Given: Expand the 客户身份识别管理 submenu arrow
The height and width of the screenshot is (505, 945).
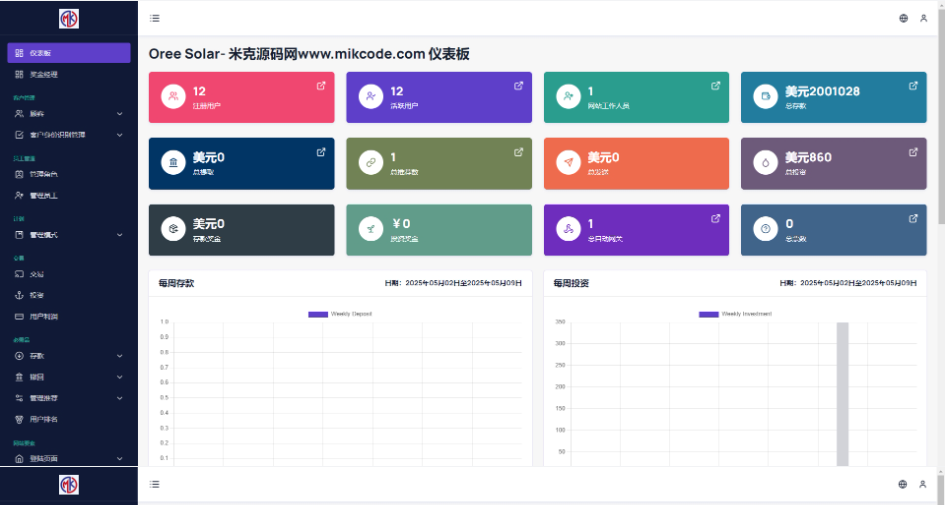Looking at the screenshot, I should 119,135.
